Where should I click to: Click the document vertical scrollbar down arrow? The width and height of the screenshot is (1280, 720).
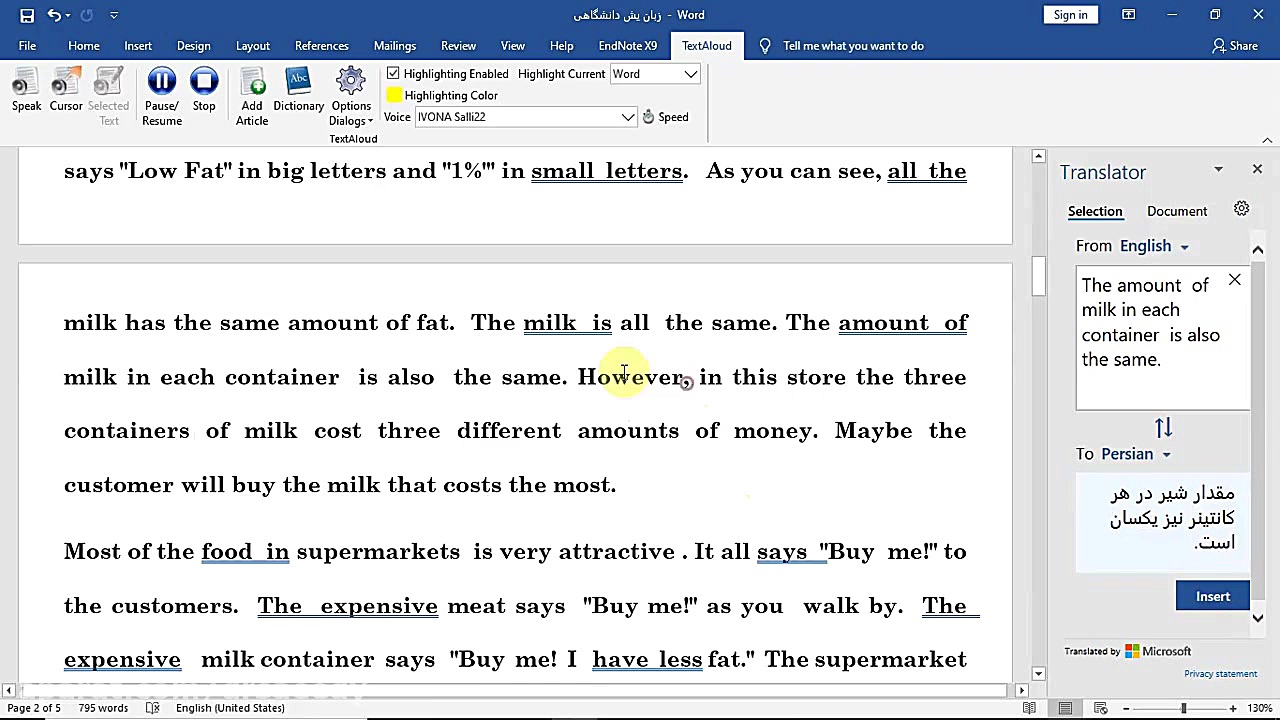[1039, 674]
